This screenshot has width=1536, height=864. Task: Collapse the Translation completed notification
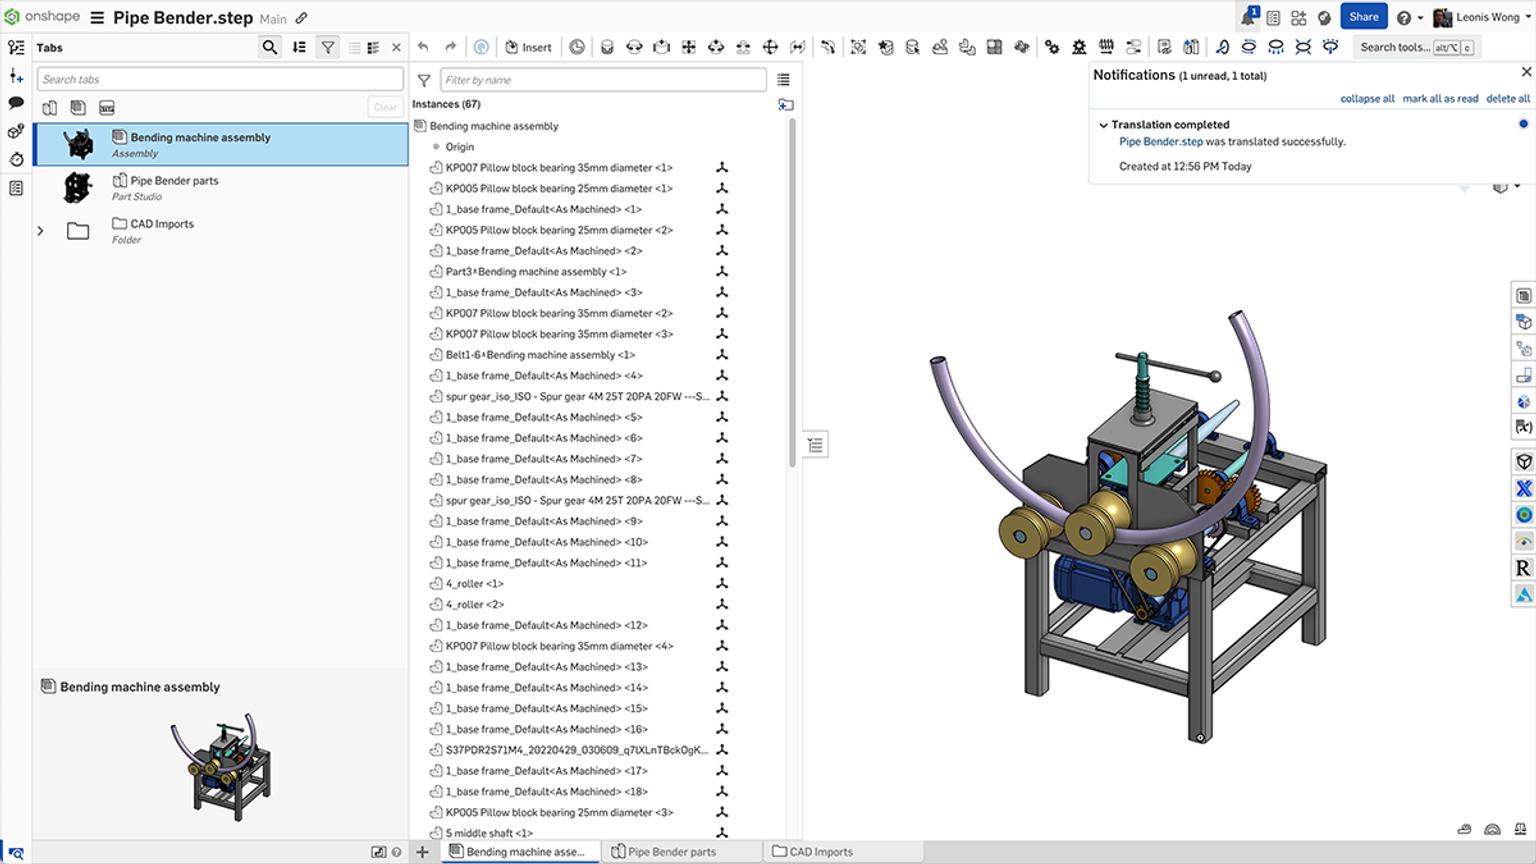point(1103,124)
